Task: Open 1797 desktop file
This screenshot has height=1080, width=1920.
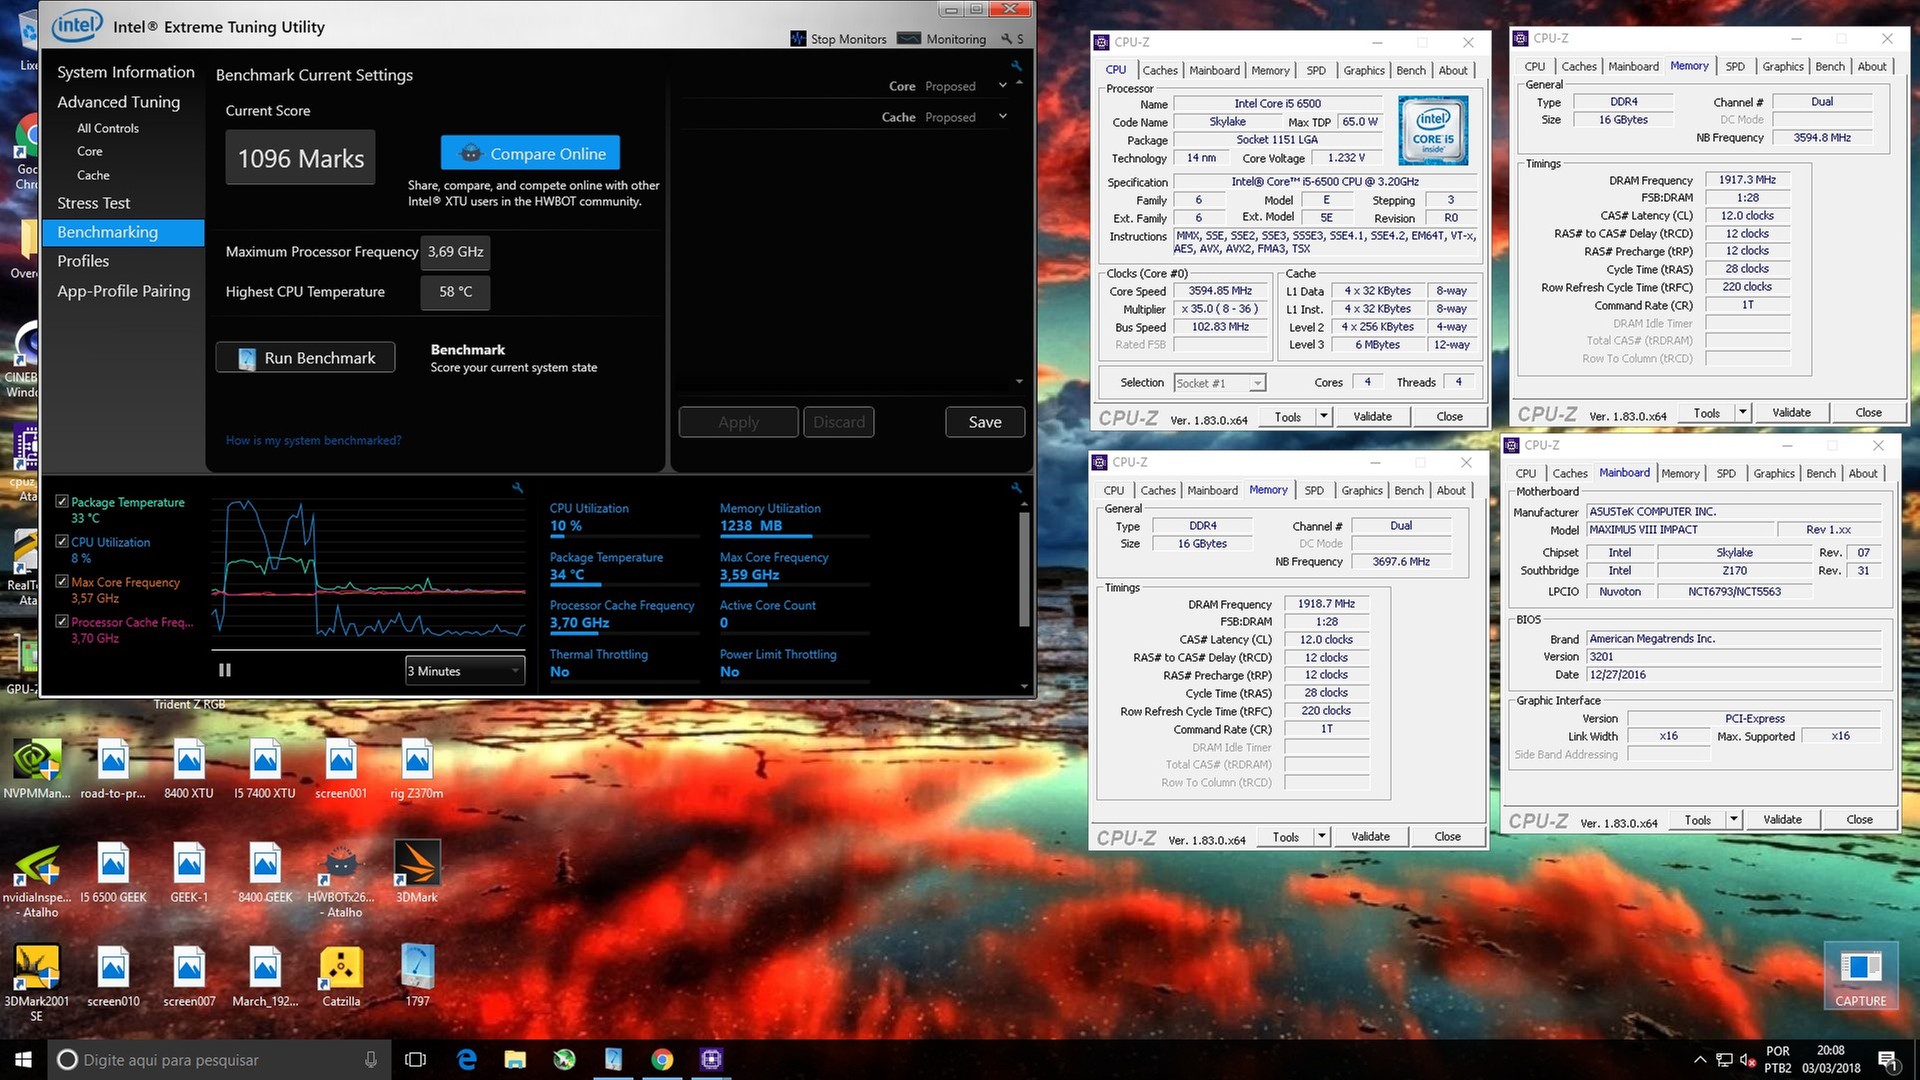Action: pos(417,977)
